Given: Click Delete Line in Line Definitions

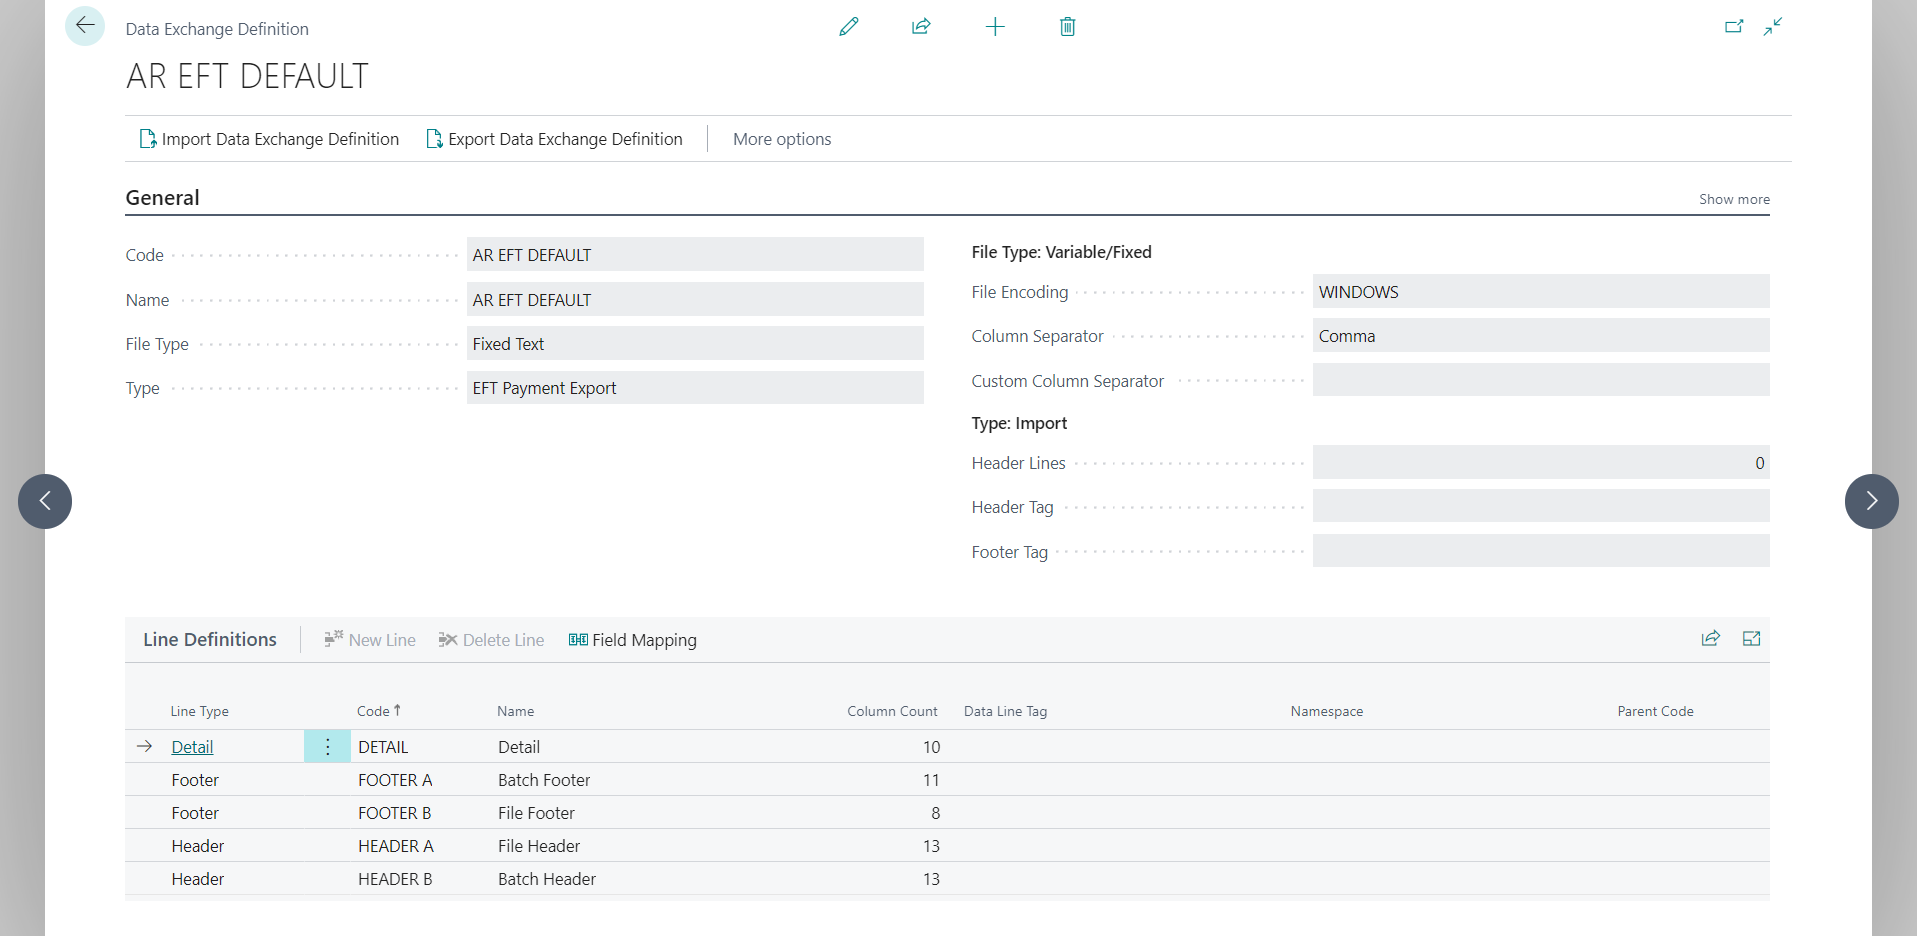Looking at the screenshot, I should [491, 640].
